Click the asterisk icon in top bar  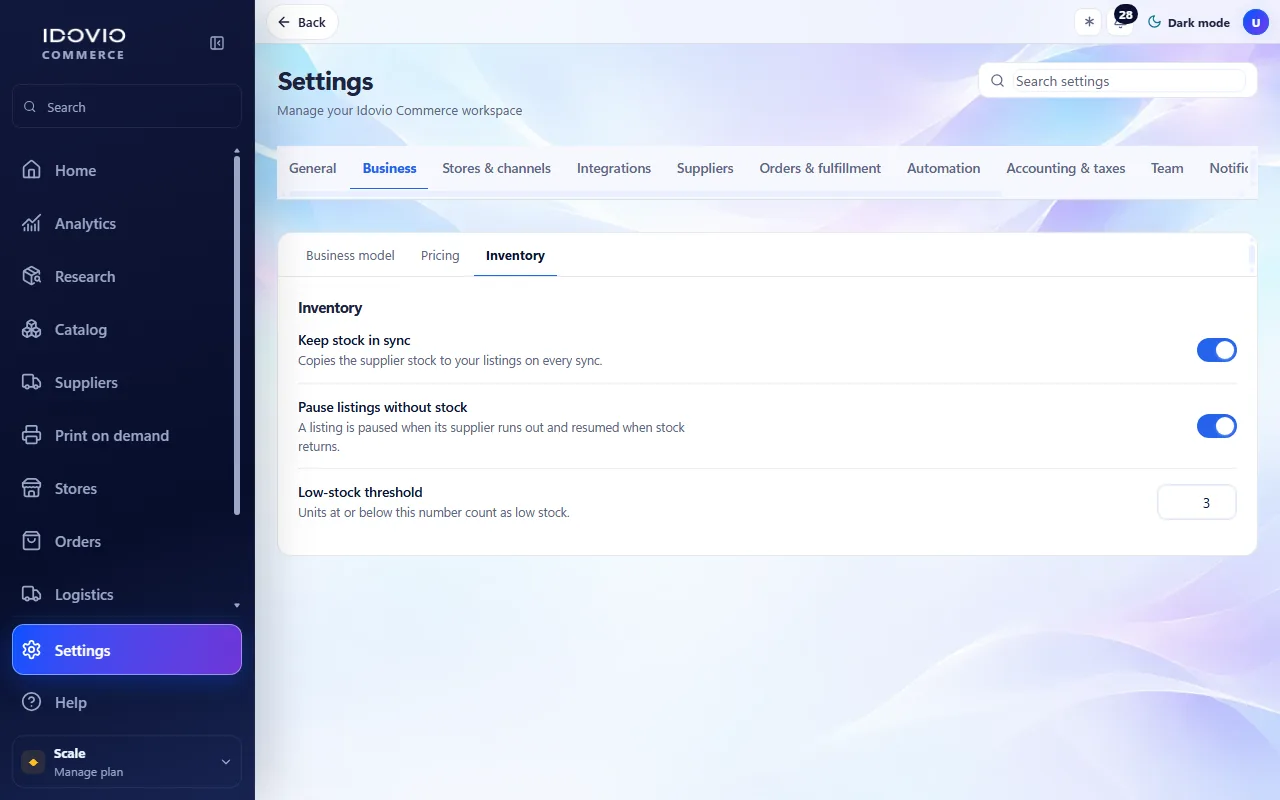[1088, 22]
